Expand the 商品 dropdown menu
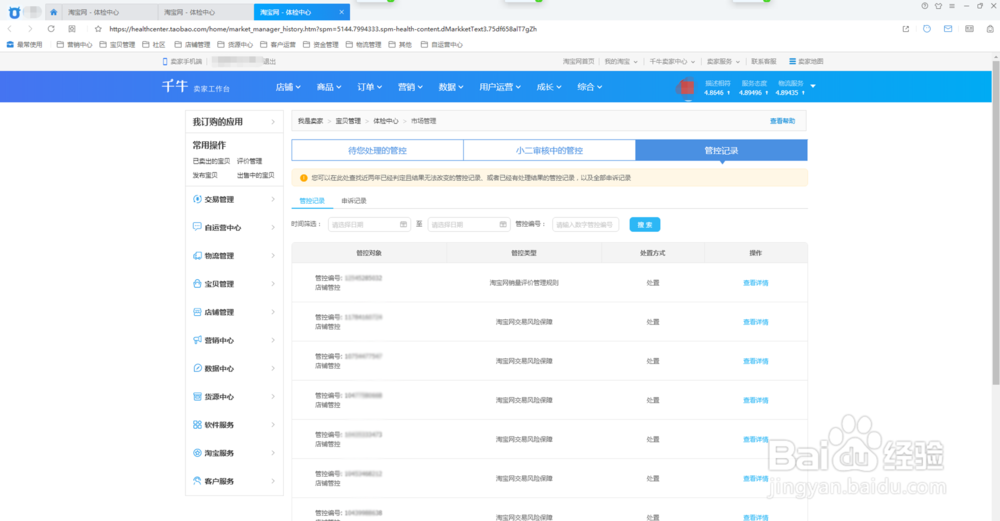The image size is (1000, 521). coord(329,87)
